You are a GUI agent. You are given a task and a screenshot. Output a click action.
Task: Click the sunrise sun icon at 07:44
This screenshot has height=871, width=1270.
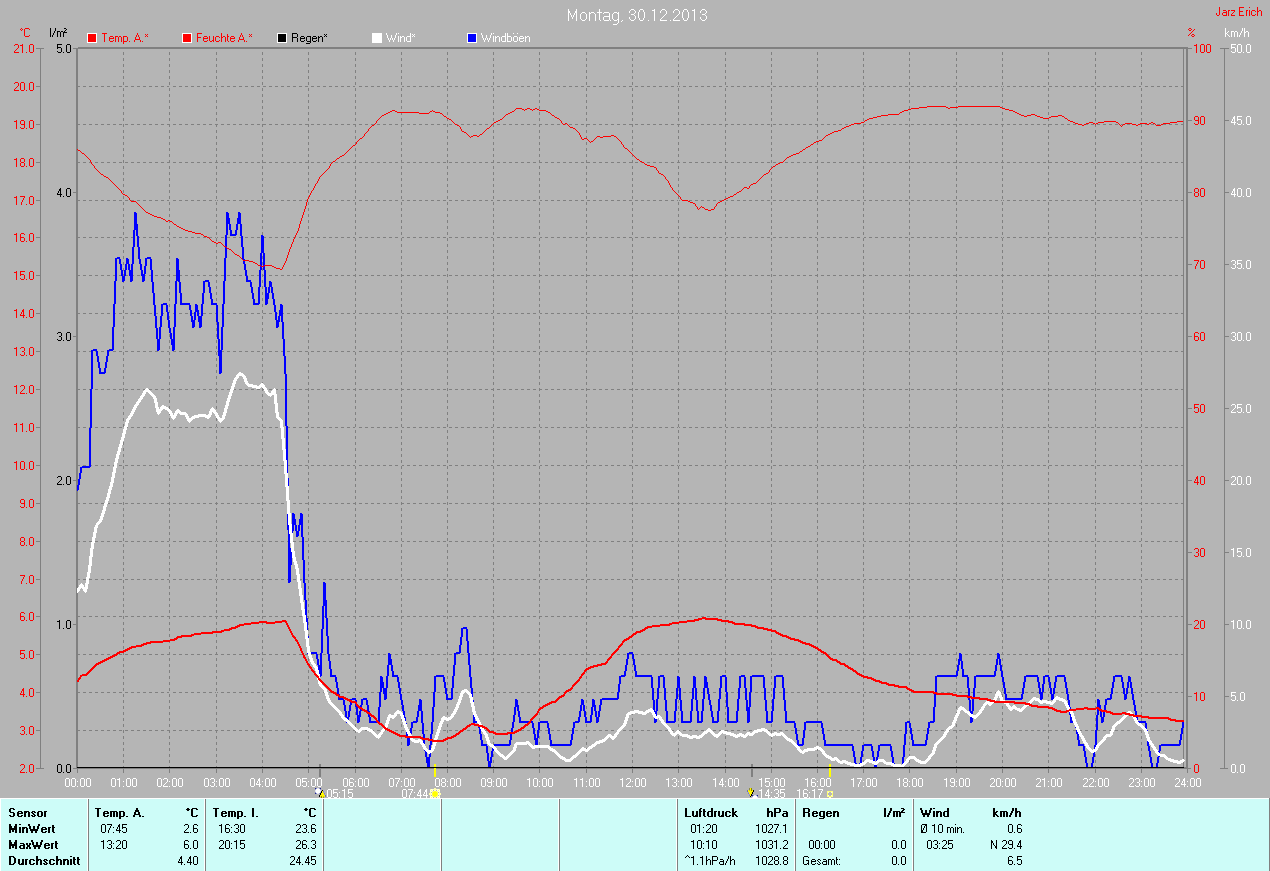tap(435, 793)
